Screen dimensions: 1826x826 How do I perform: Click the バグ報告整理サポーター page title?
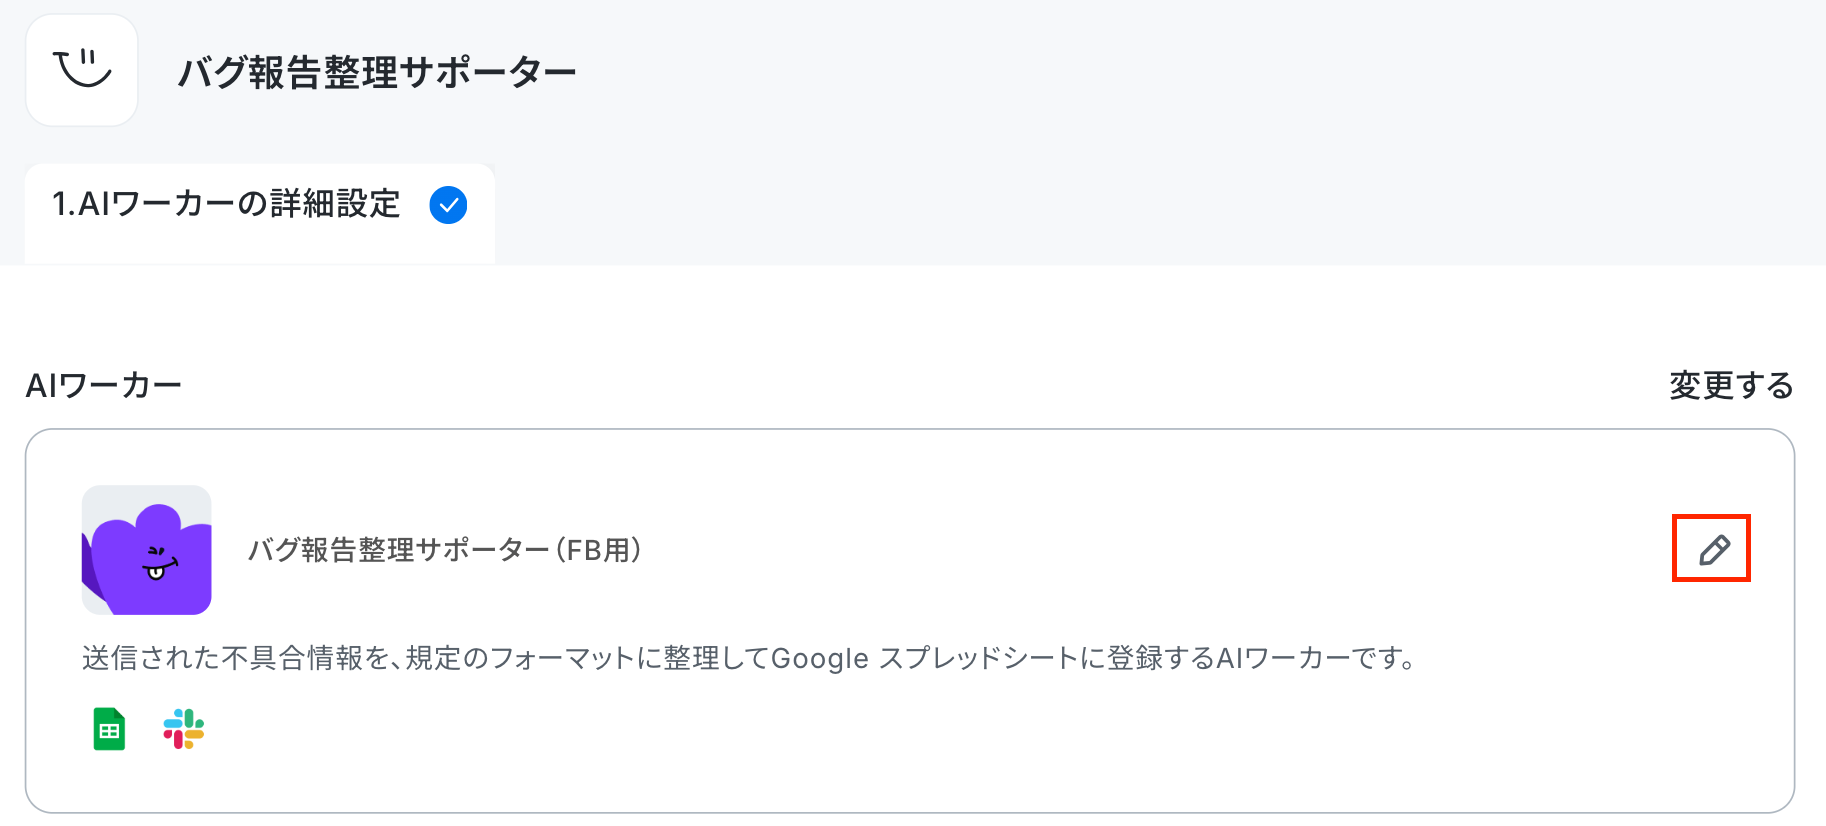(x=377, y=72)
